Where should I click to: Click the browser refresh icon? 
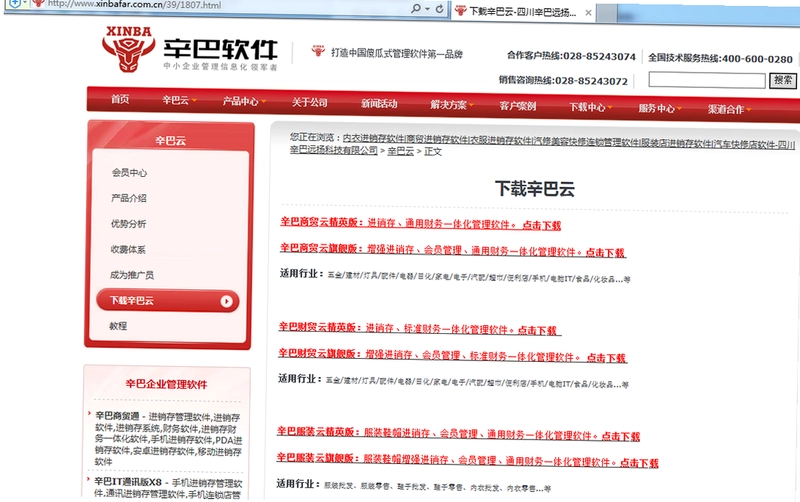tap(439, 9)
